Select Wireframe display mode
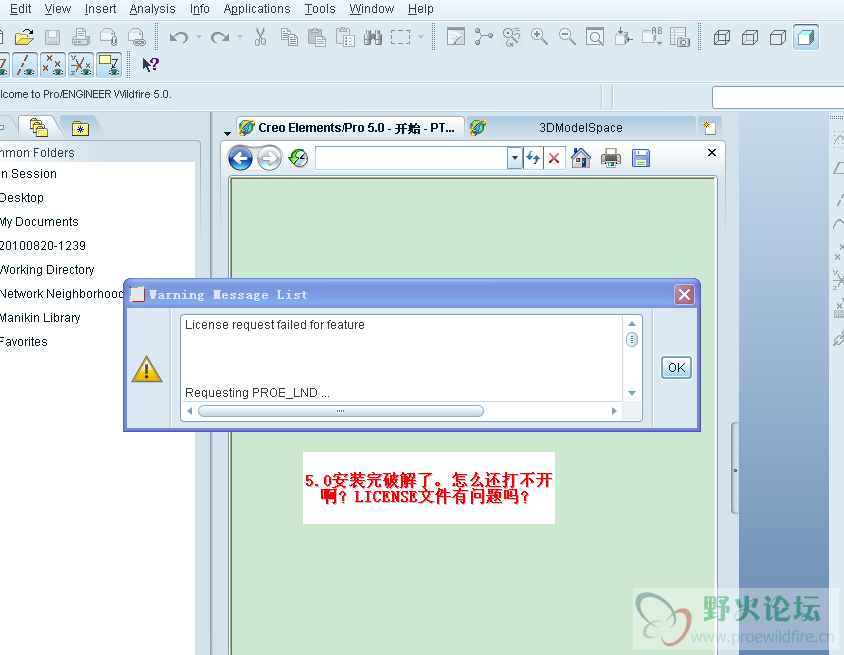This screenshot has width=844, height=655. (722, 37)
